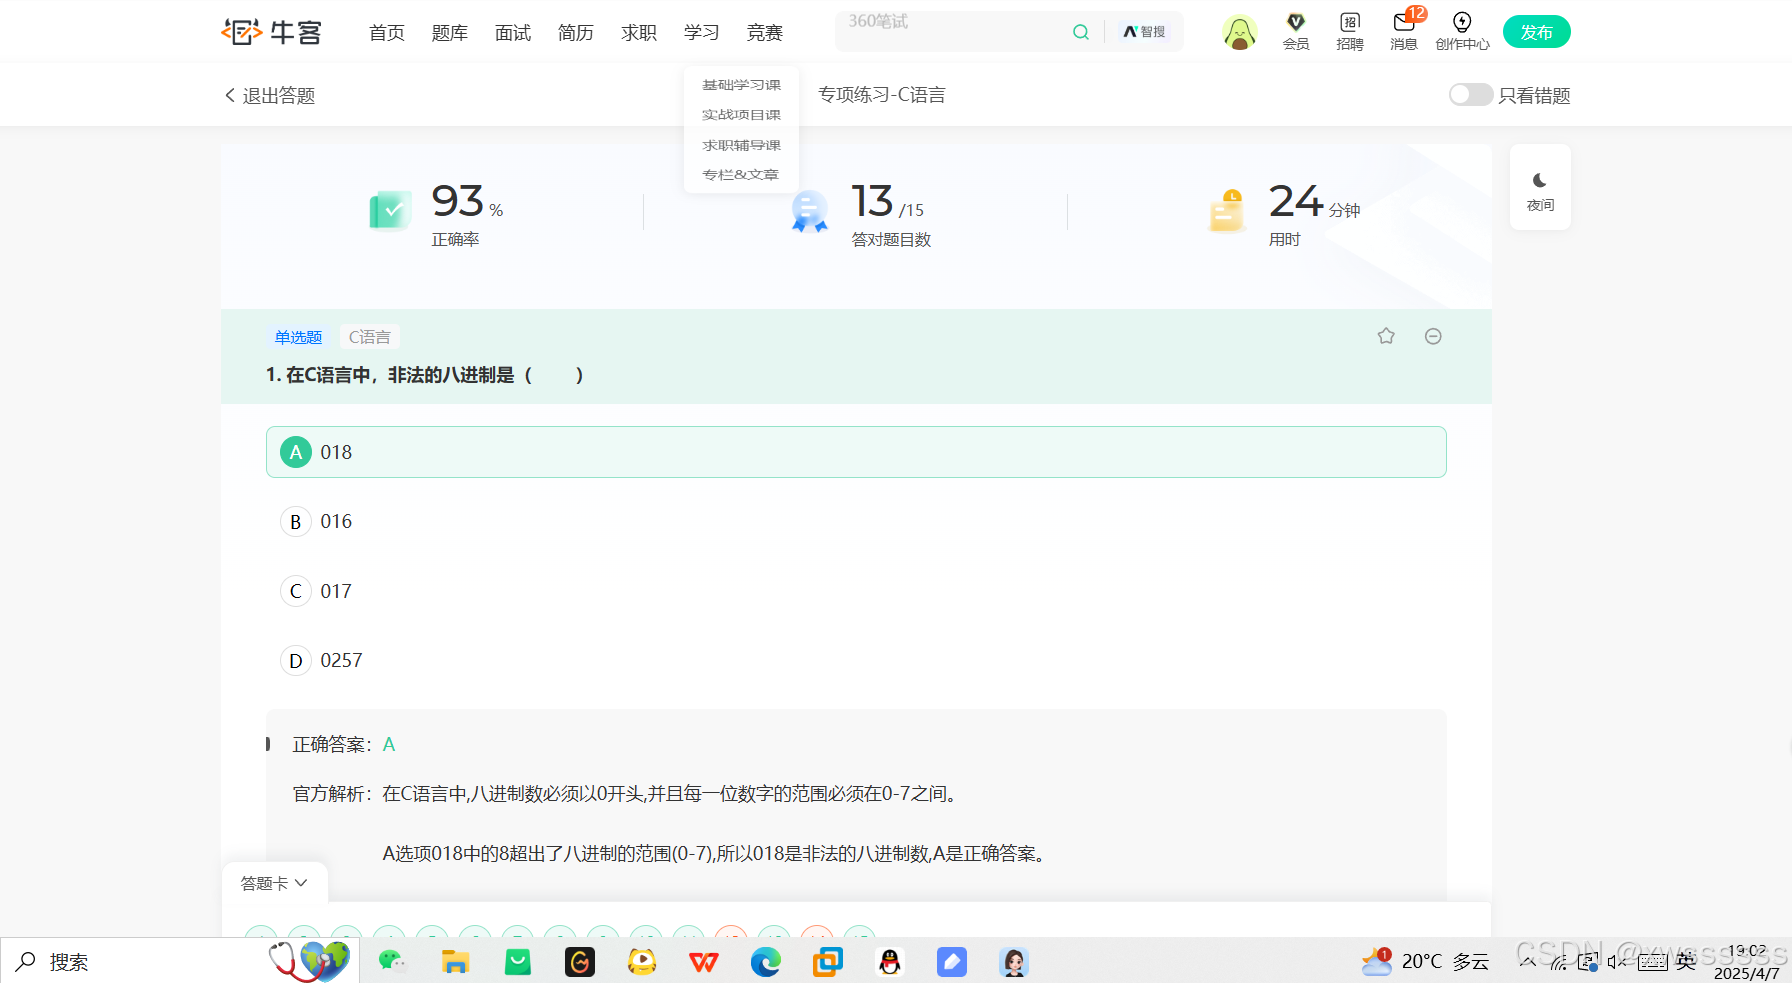Screen dimensions: 1792x983
Task: Open File Explorer from the taskbar
Action: pos(455,962)
